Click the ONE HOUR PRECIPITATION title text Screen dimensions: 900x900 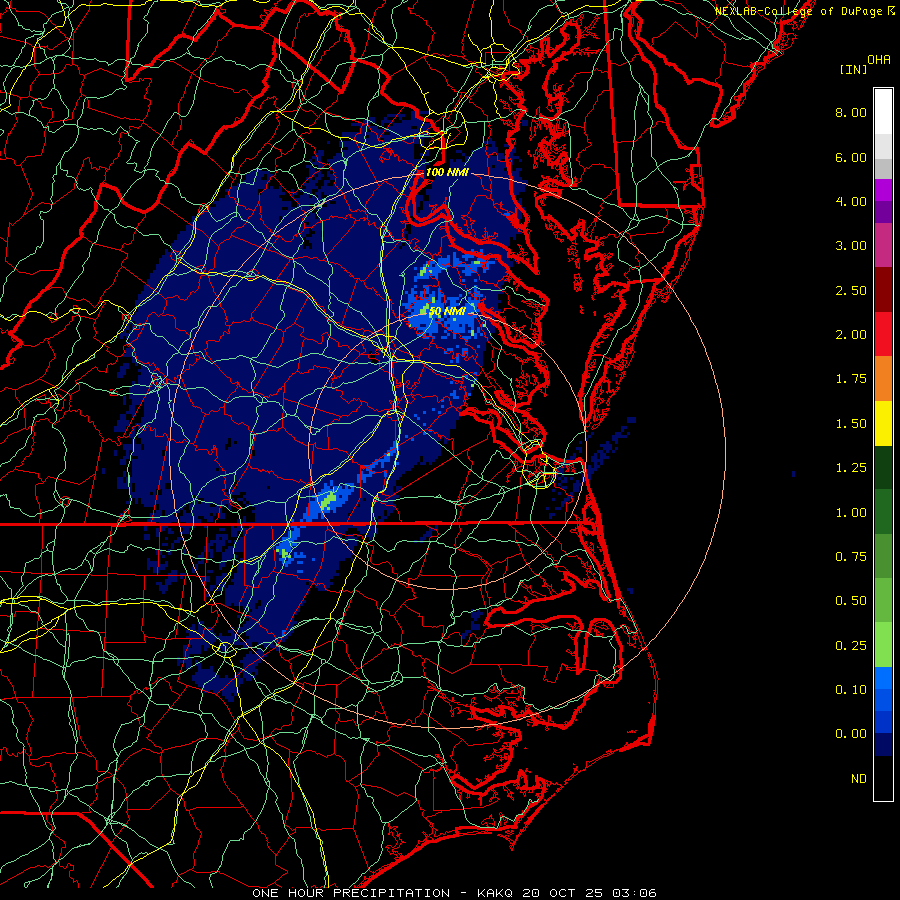point(351,893)
